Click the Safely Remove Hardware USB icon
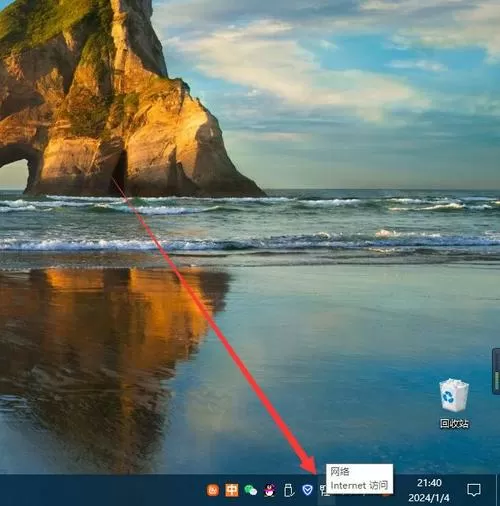Screen dimensions: 500x506 coord(289,490)
